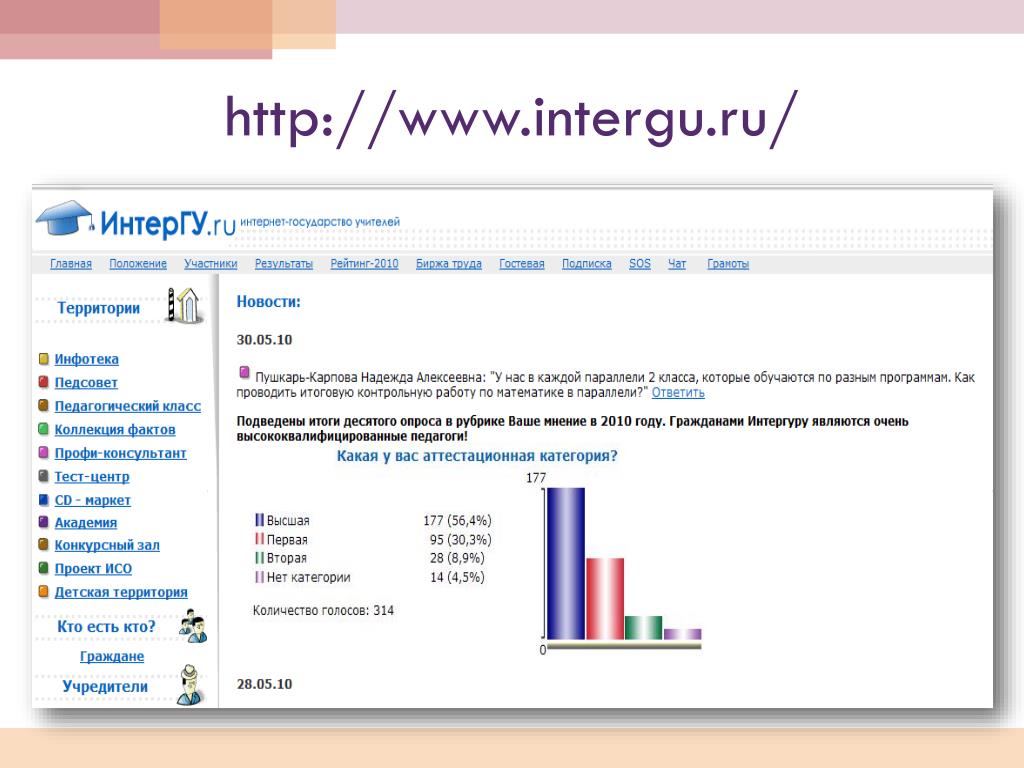Click the Кто есть кто people icon
The width and height of the screenshot is (1024, 768).
coord(193,625)
